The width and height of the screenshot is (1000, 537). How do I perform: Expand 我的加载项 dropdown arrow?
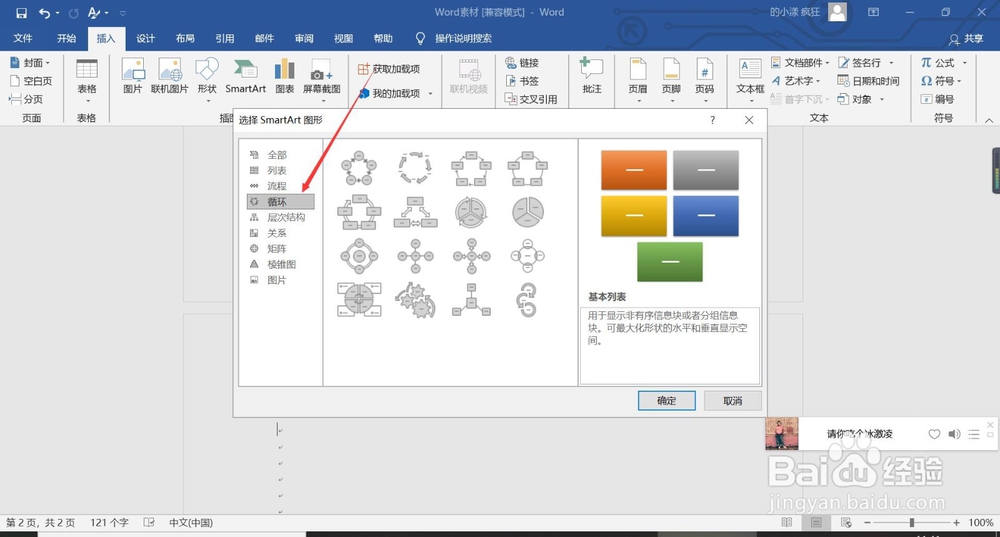click(430, 94)
